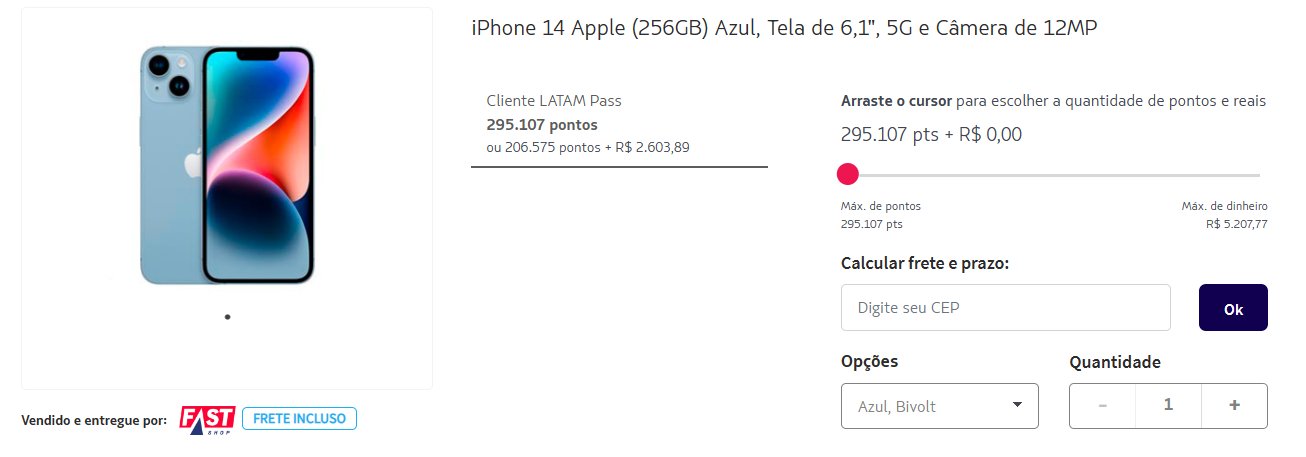Click the Máx. de pontos label
The image size is (1306, 457).
click(x=881, y=206)
